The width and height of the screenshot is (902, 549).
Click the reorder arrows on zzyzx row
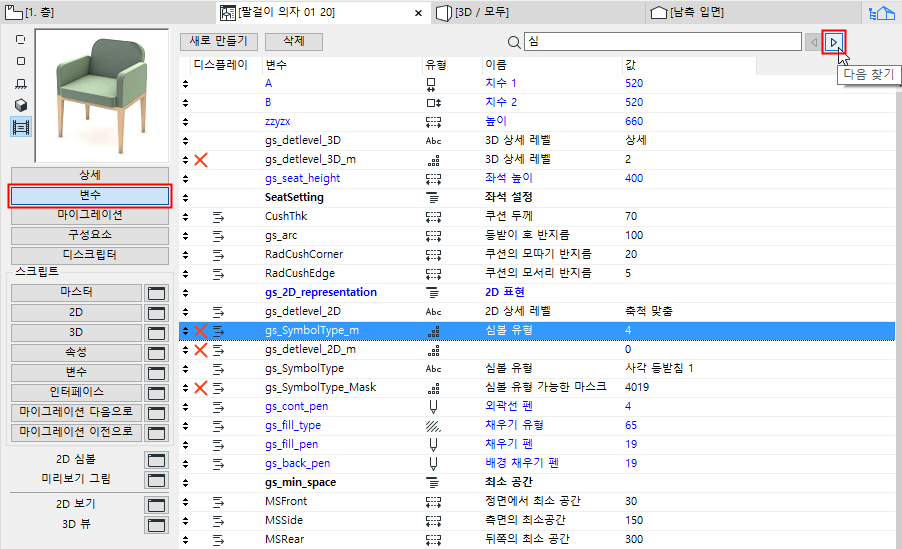185,122
